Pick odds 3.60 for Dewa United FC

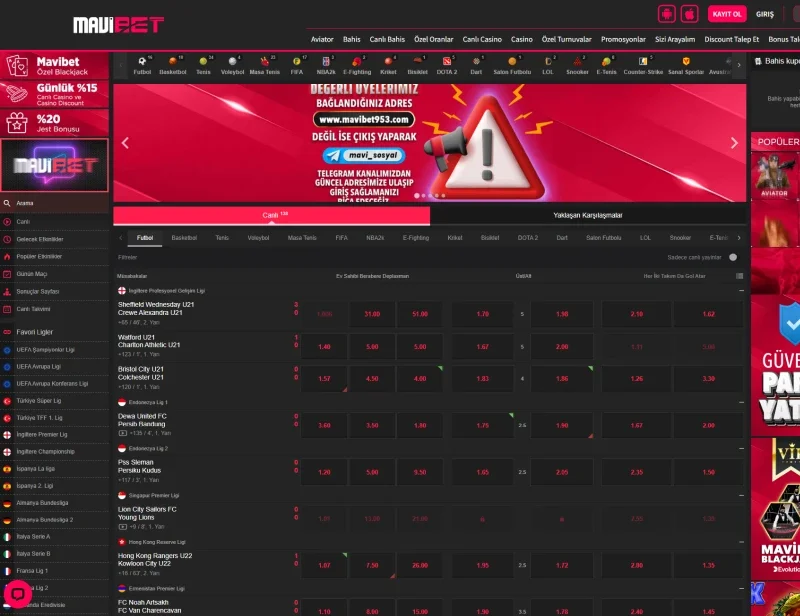pyautogui.click(x=324, y=425)
